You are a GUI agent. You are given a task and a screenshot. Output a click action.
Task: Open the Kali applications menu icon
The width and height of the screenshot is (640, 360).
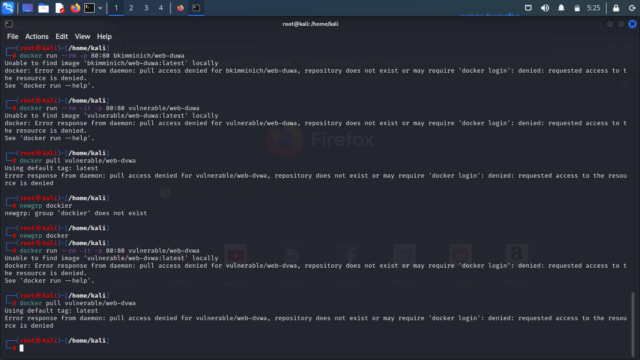pos(8,8)
